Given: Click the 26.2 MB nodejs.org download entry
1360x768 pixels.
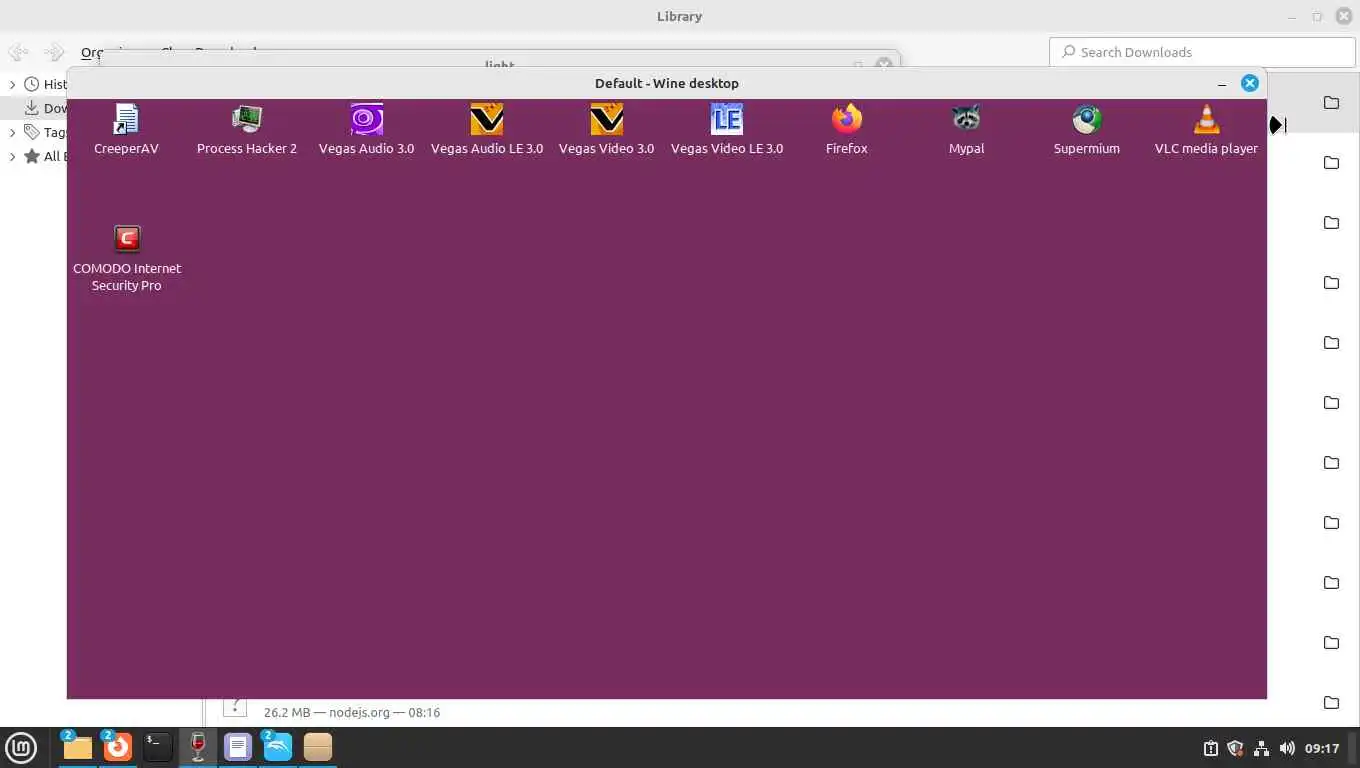Looking at the screenshot, I should [352, 712].
